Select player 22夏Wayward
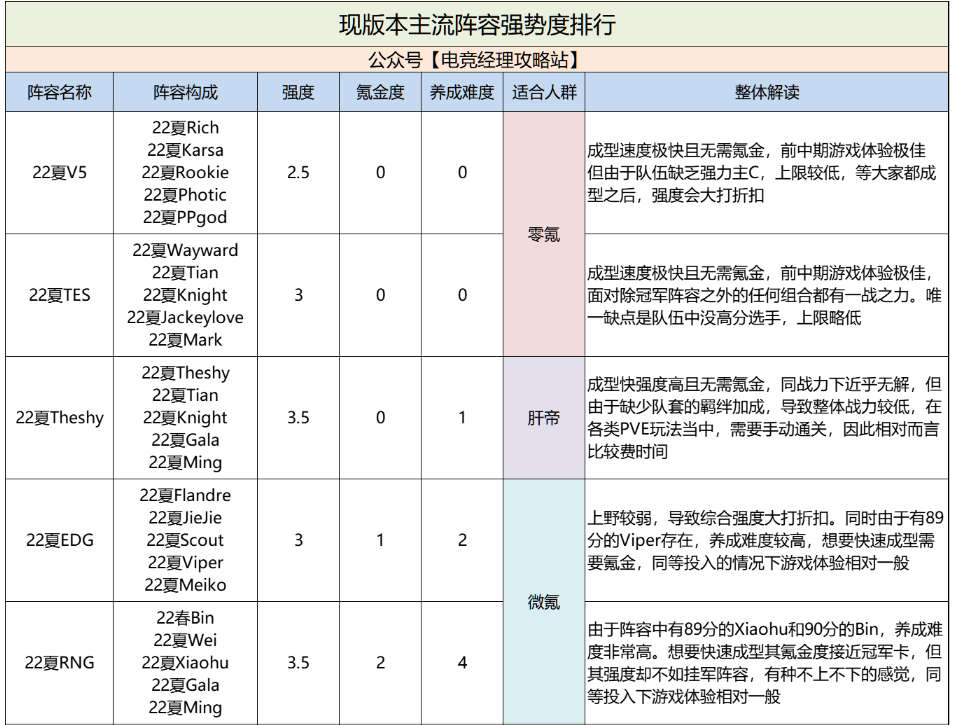 coord(185,250)
